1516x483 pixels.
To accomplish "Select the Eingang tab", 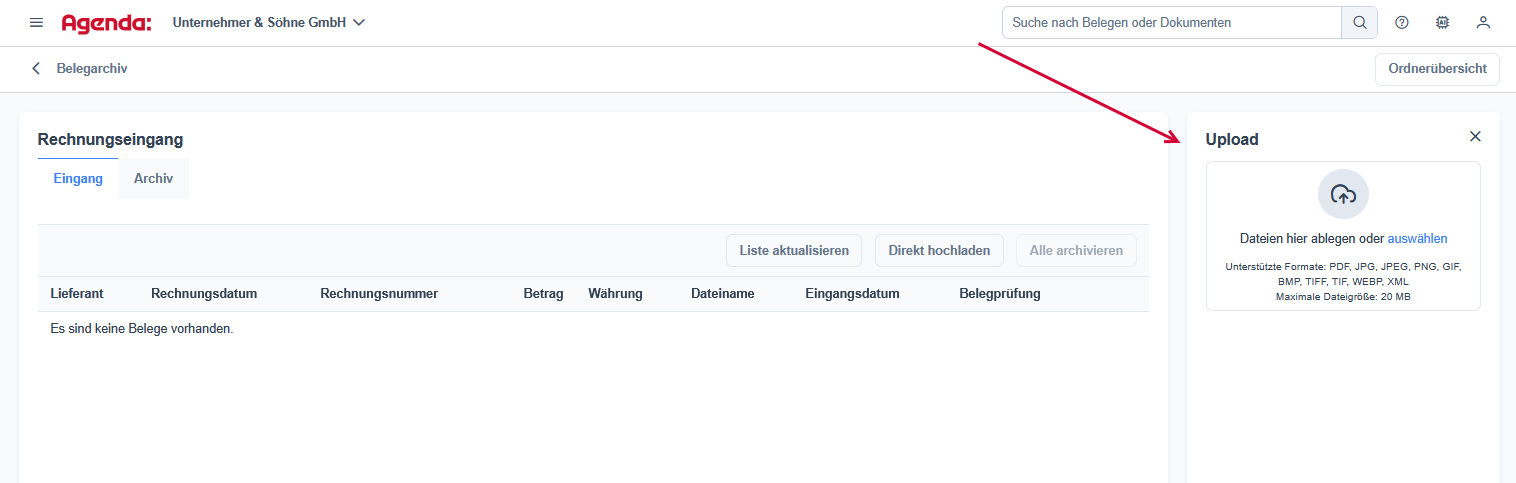I will [x=78, y=179].
